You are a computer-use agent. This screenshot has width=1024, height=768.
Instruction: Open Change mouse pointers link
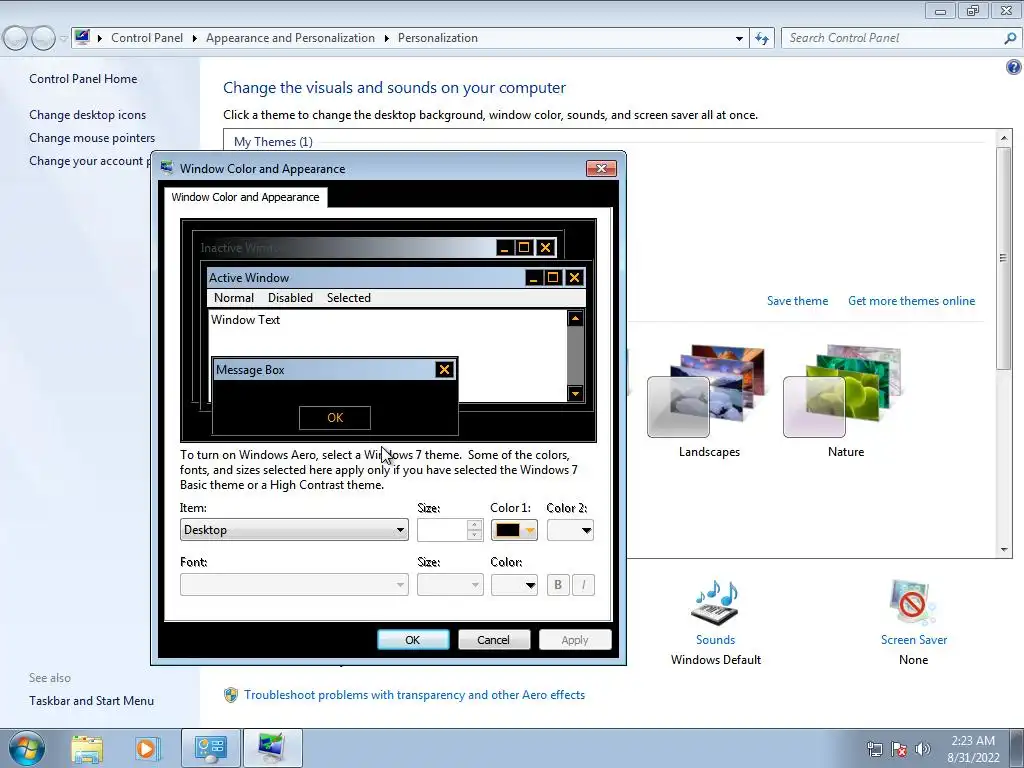tap(92, 138)
